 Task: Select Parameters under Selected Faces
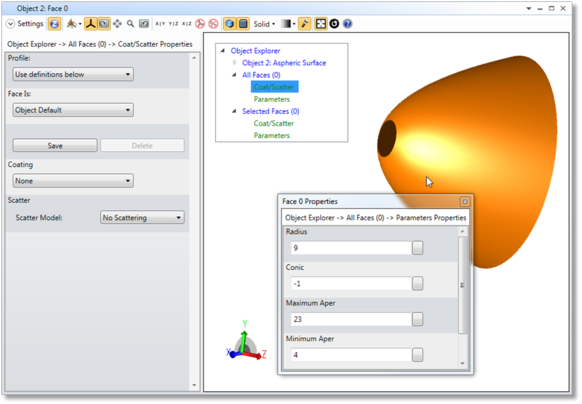(272, 136)
